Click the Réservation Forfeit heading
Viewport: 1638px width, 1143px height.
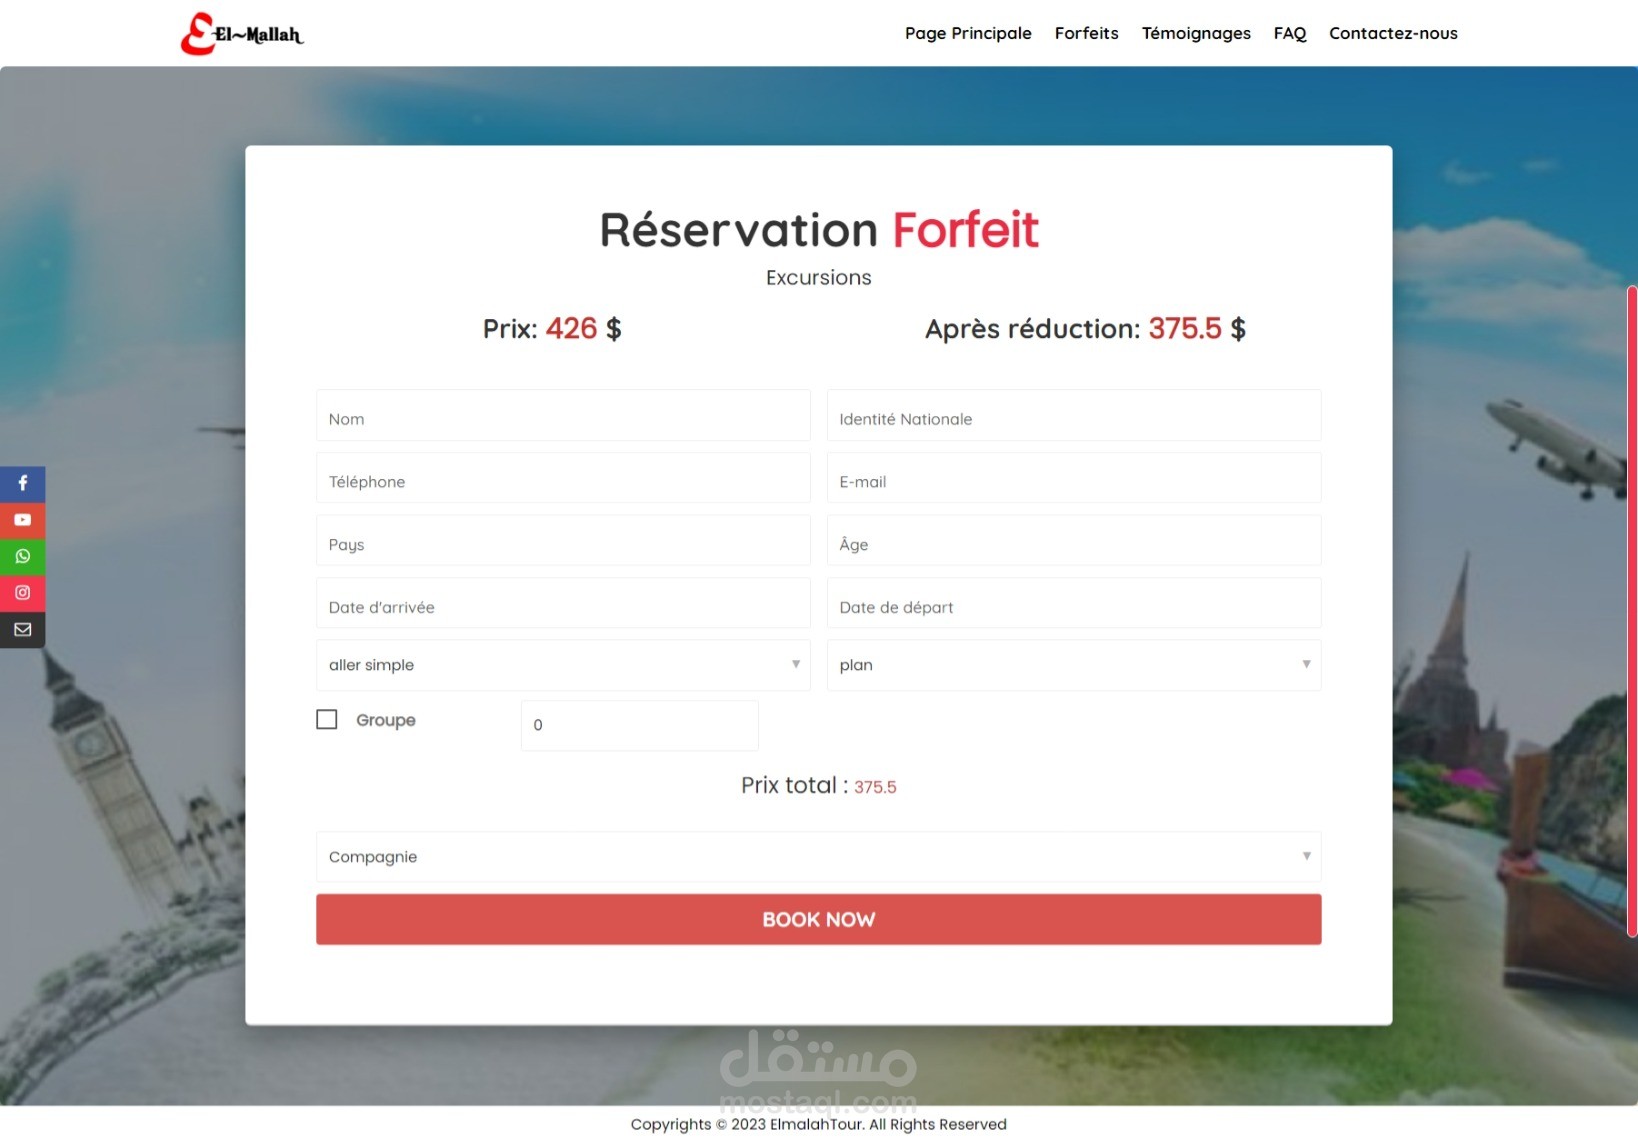point(818,230)
